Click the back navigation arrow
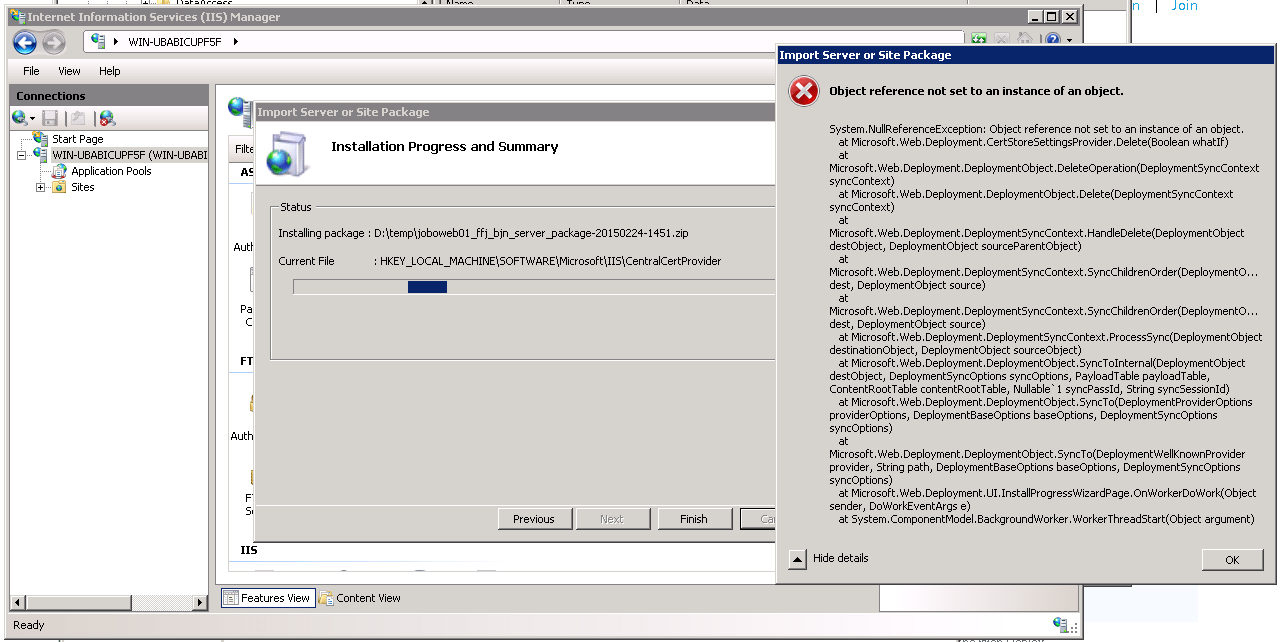The height and width of the screenshot is (642, 1288). pyautogui.click(x=26, y=42)
